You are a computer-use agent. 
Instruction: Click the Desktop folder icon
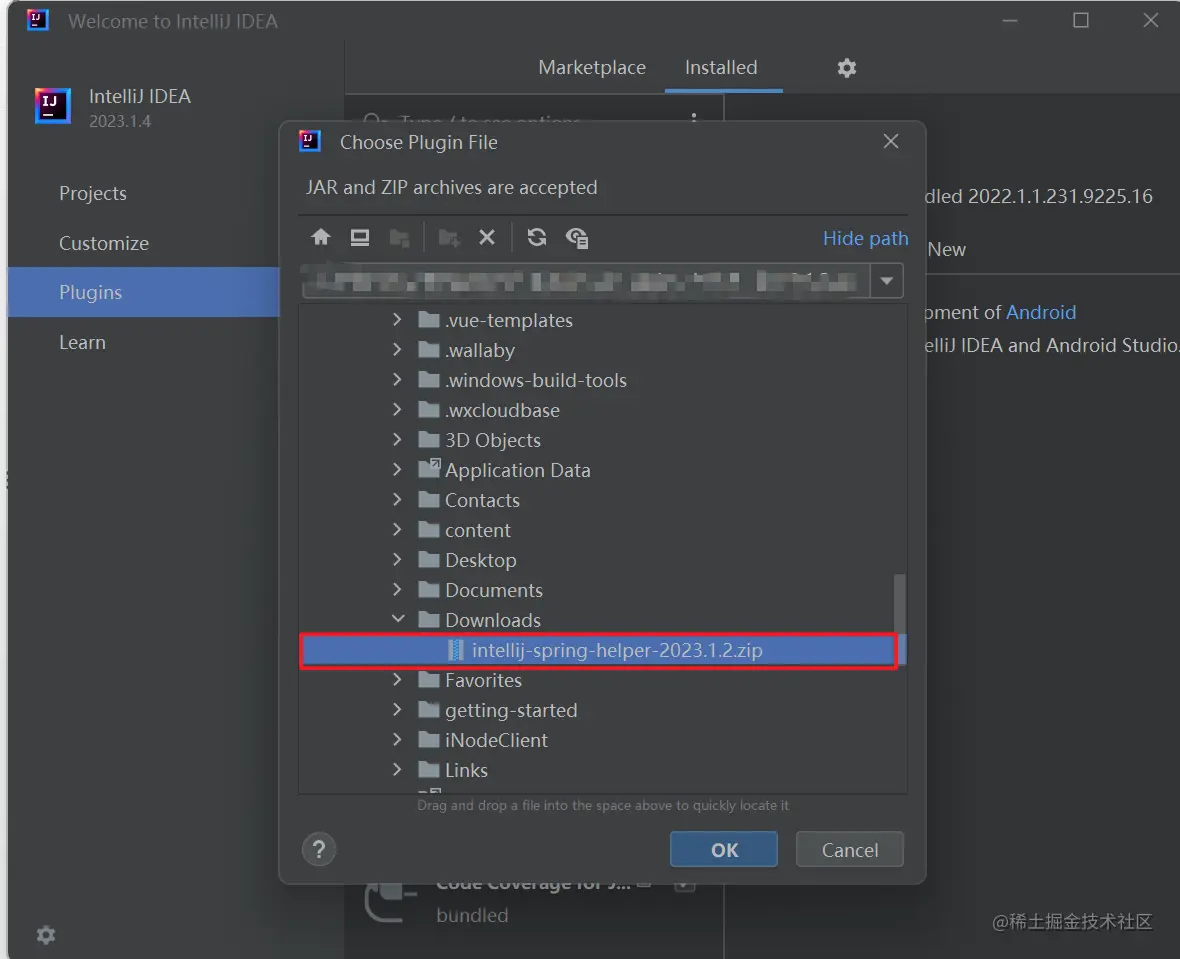coord(429,559)
